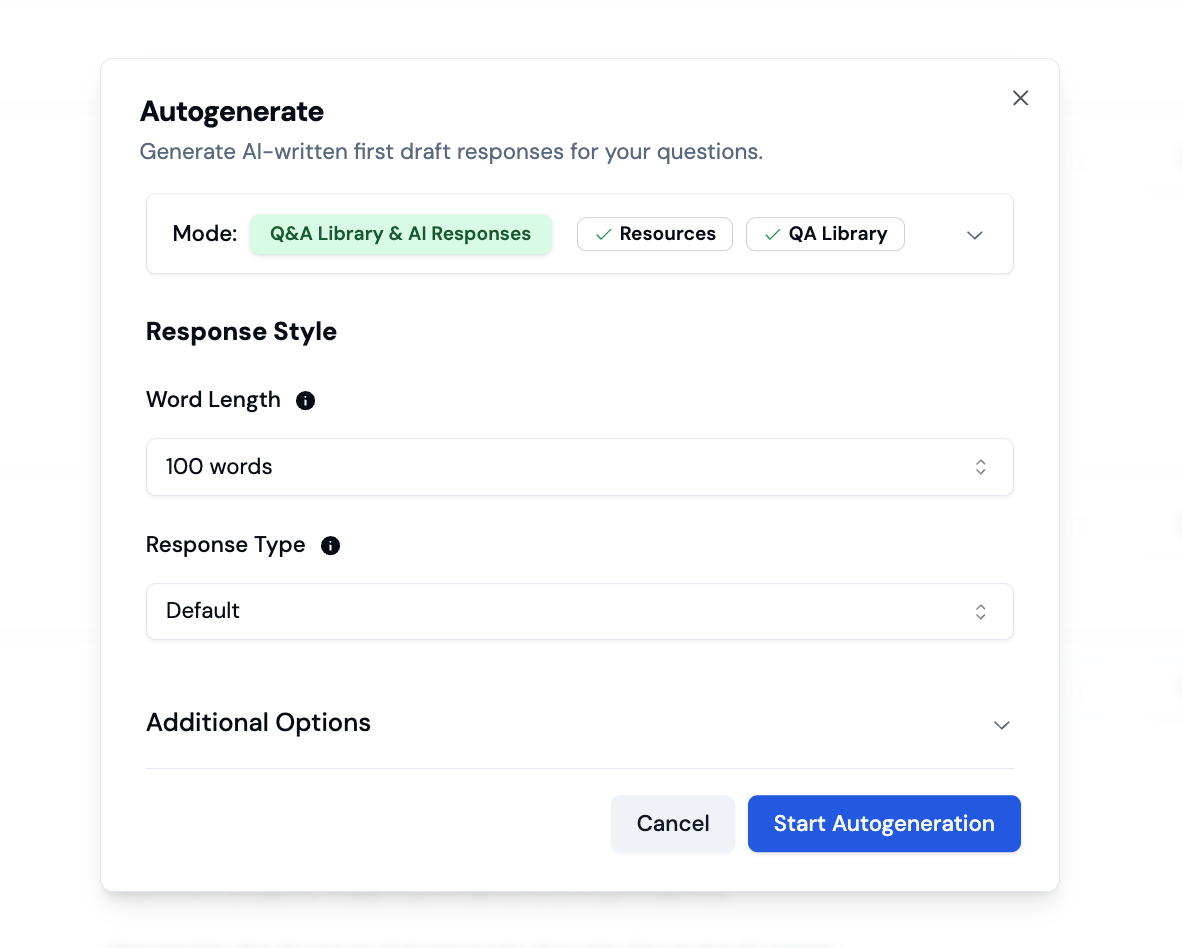Screen dimensions: 1182x948
Task: Click the up-down arrows in Word Length field
Action: (981, 467)
